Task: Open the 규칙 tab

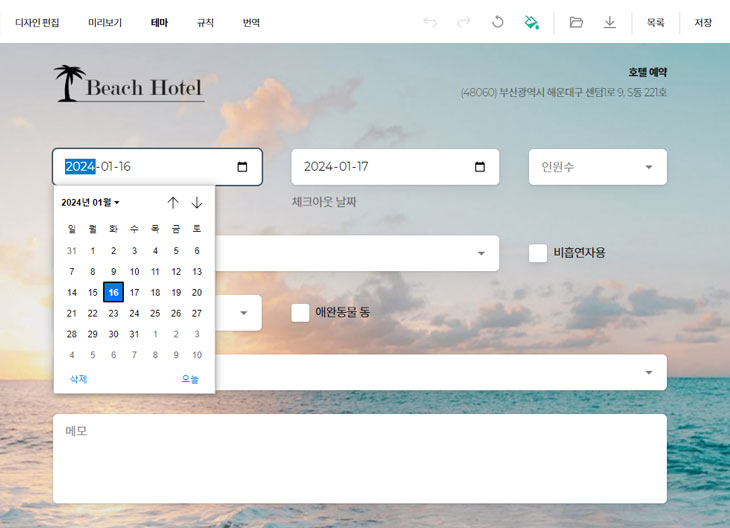Action: point(205,22)
